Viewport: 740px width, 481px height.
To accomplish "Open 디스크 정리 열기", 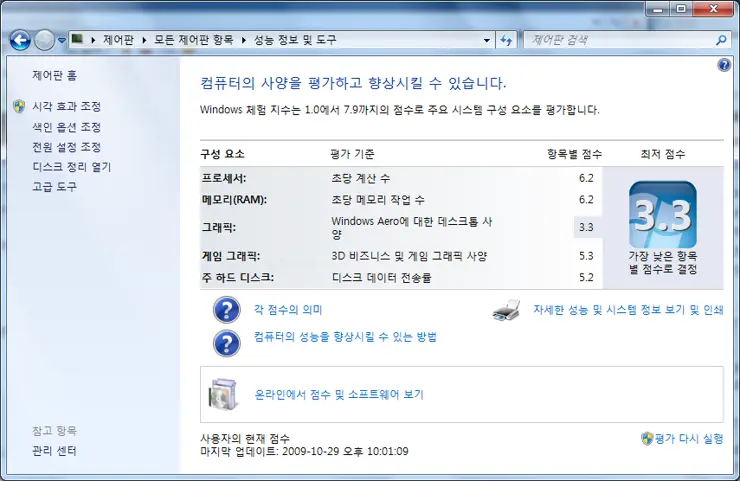I will [x=71, y=167].
